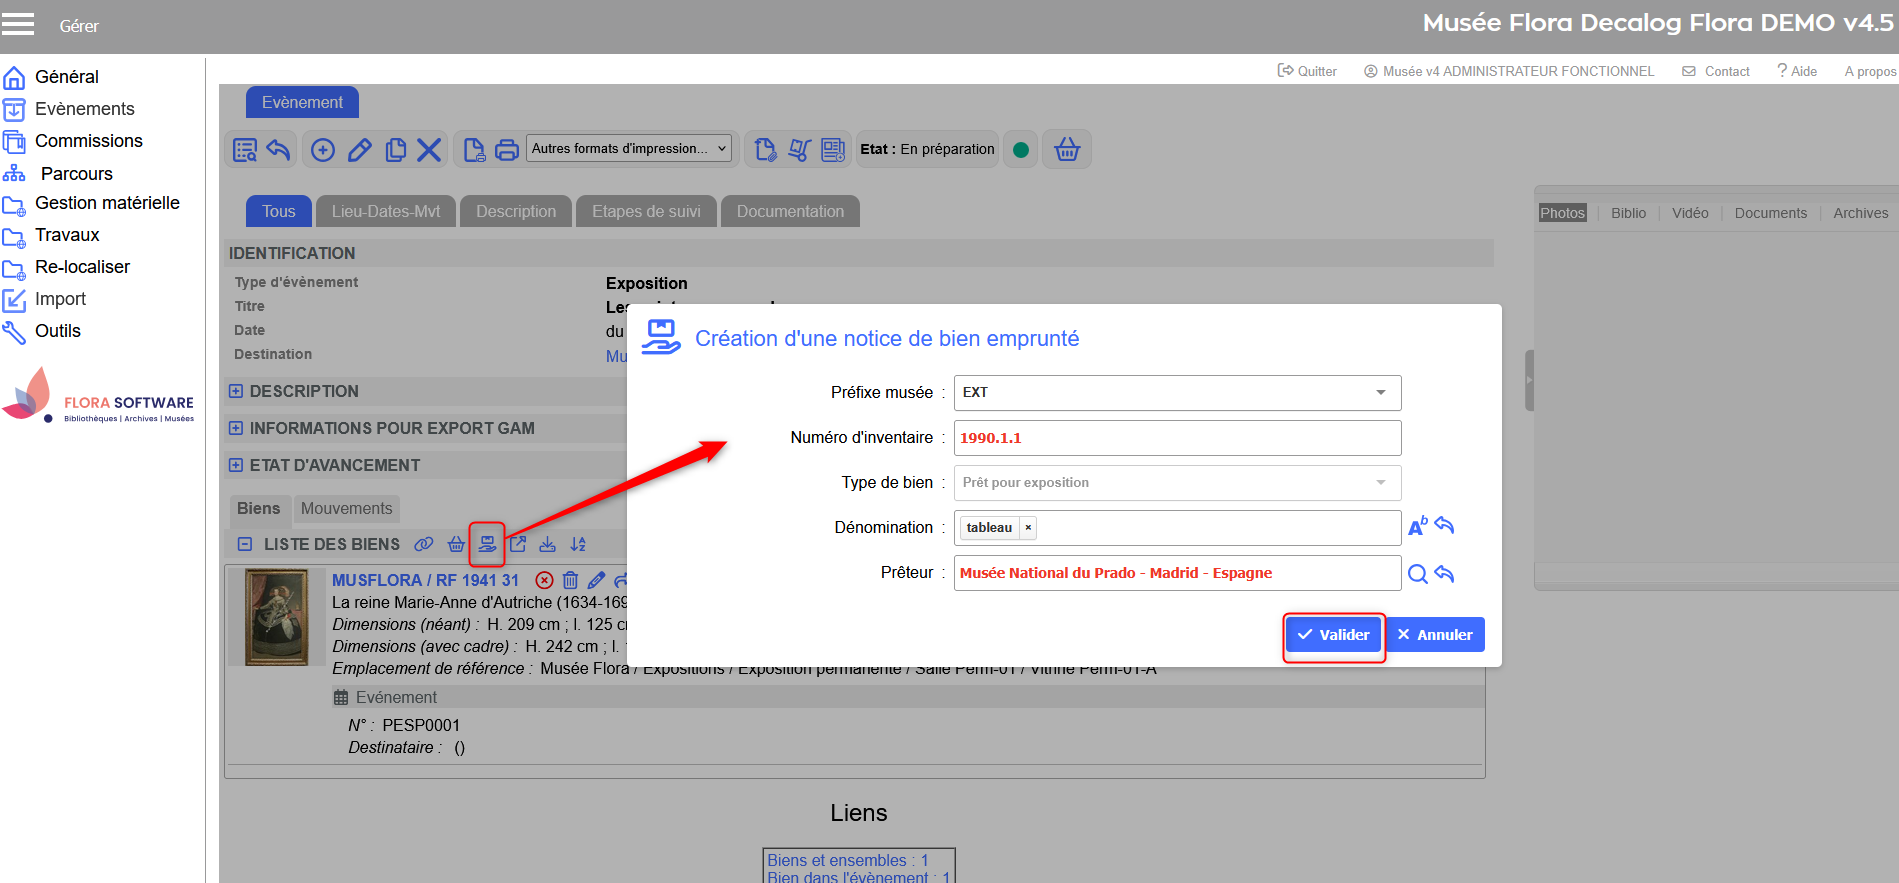Click the add new record plus icon
This screenshot has height=883, width=1899.
323,150
